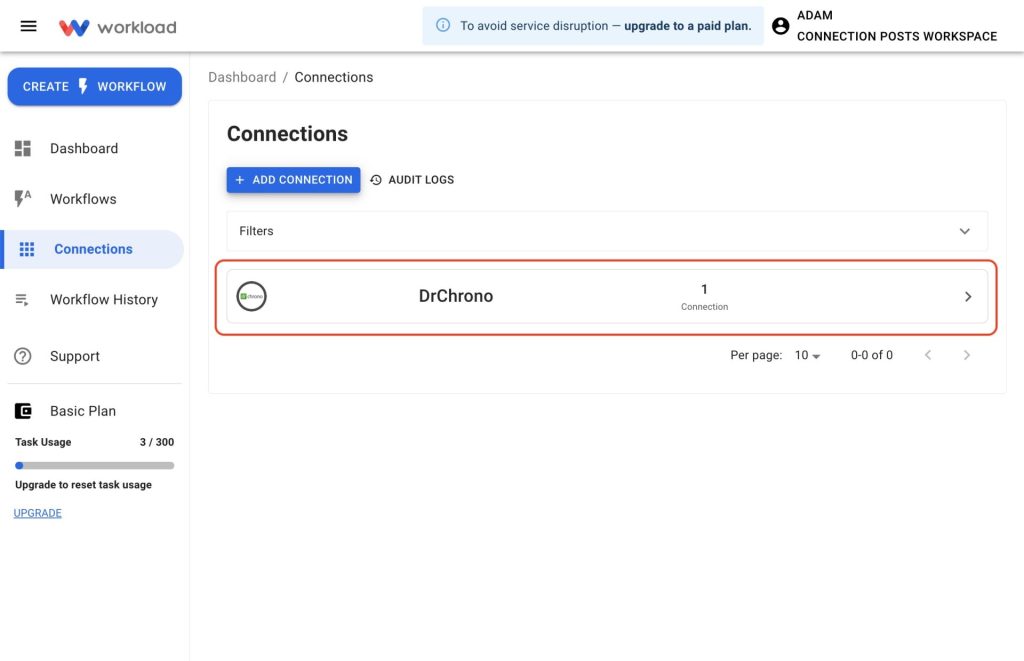The image size is (1024, 661).
Task: Open Workflow History in the sidebar
Action: pos(95,300)
